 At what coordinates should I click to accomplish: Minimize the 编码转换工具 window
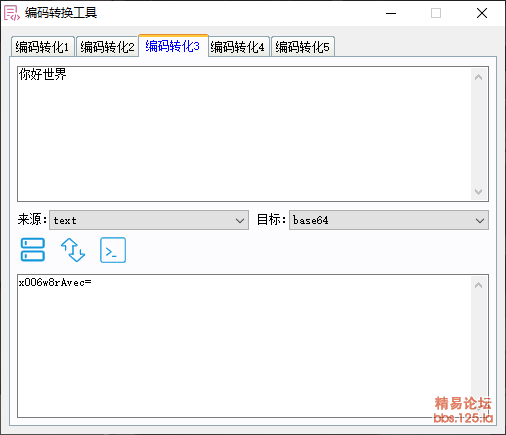click(391, 13)
